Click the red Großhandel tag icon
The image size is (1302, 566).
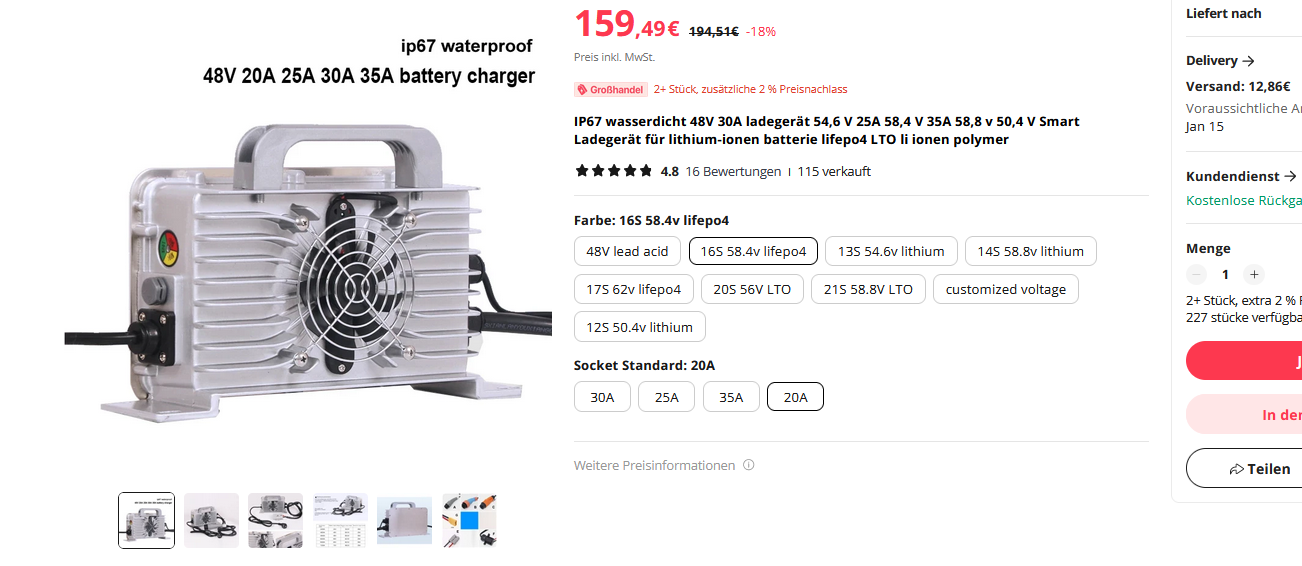tap(582, 89)
